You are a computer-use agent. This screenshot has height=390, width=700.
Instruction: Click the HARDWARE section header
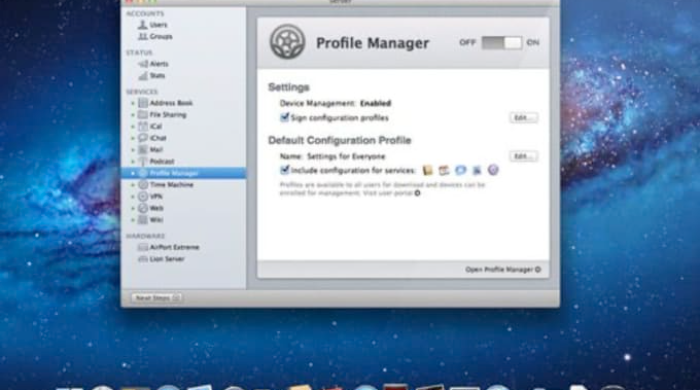point(146,236)
